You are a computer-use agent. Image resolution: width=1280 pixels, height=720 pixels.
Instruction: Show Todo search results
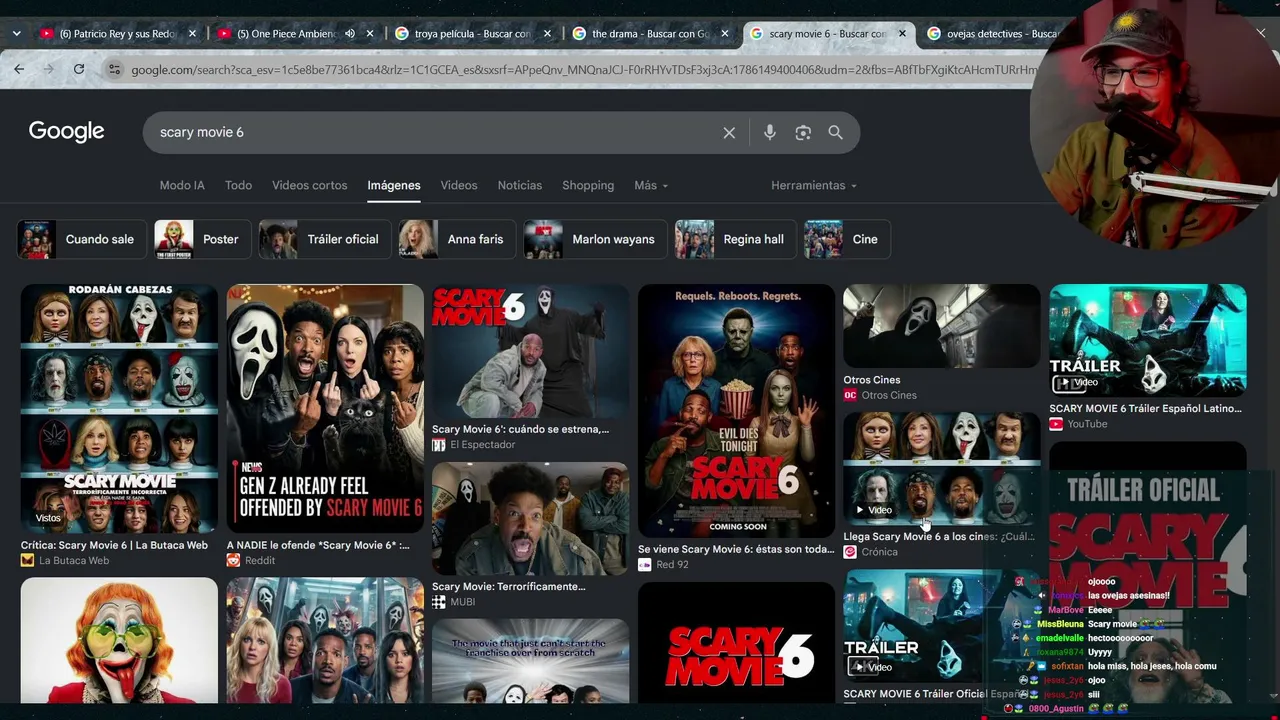tap(238, 185)
